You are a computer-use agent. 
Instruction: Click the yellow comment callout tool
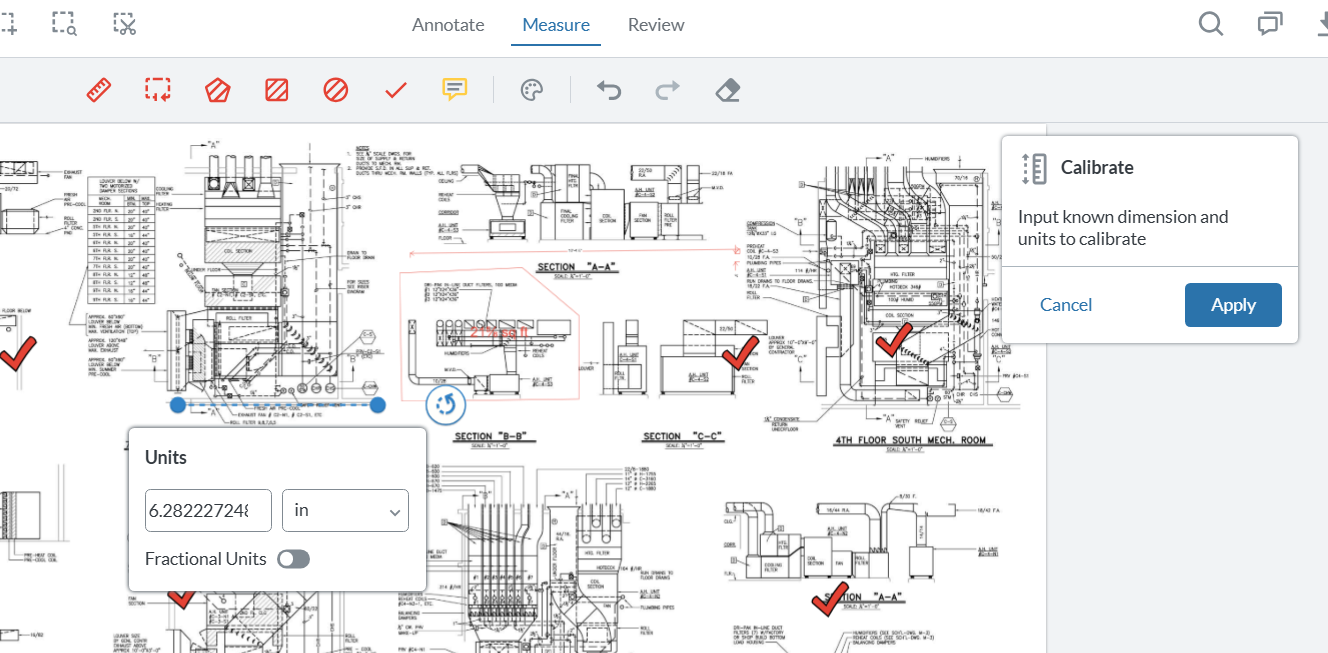[455, 90]
